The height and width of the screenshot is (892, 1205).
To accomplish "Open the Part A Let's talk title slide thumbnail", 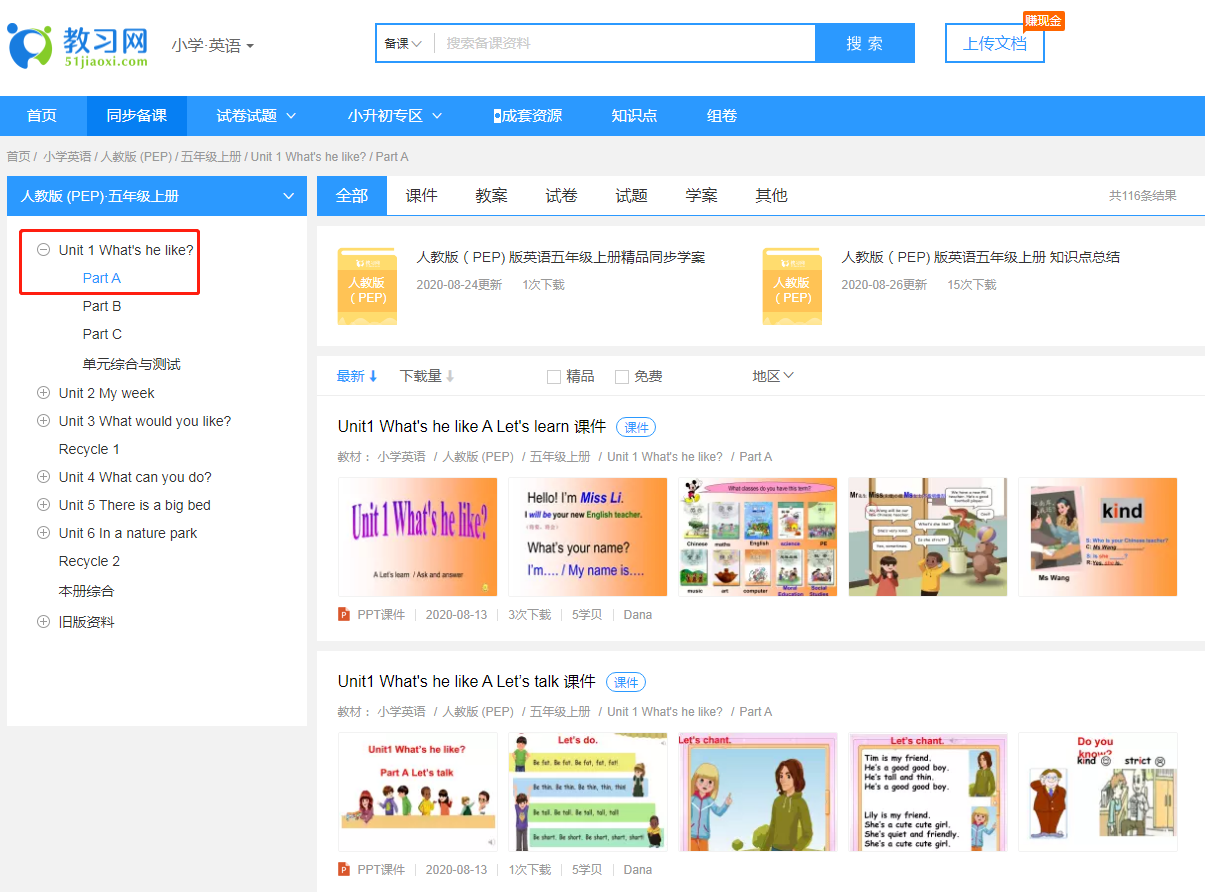I will click(418, 792).
